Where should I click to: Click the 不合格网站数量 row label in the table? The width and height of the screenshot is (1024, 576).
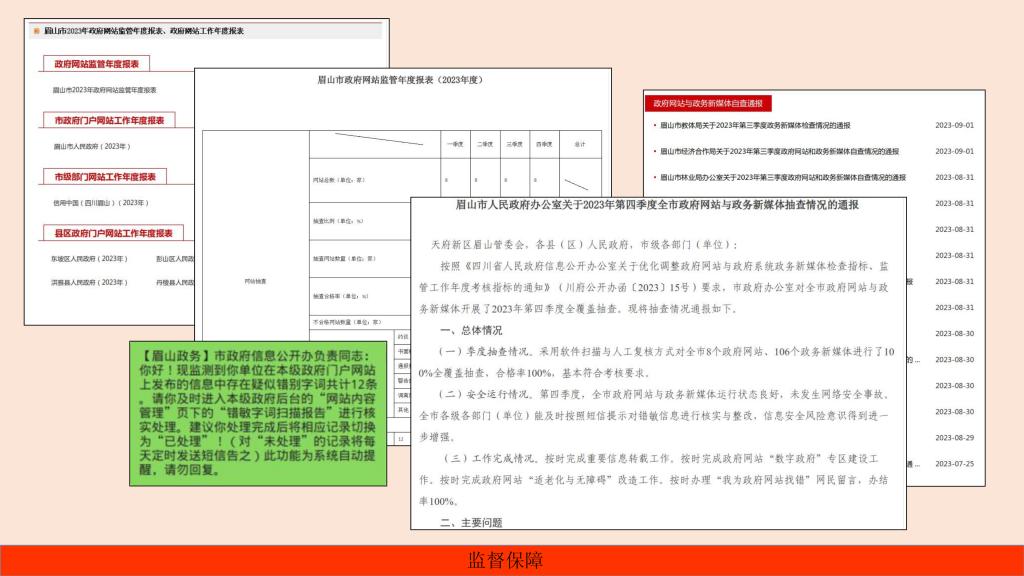347,322
